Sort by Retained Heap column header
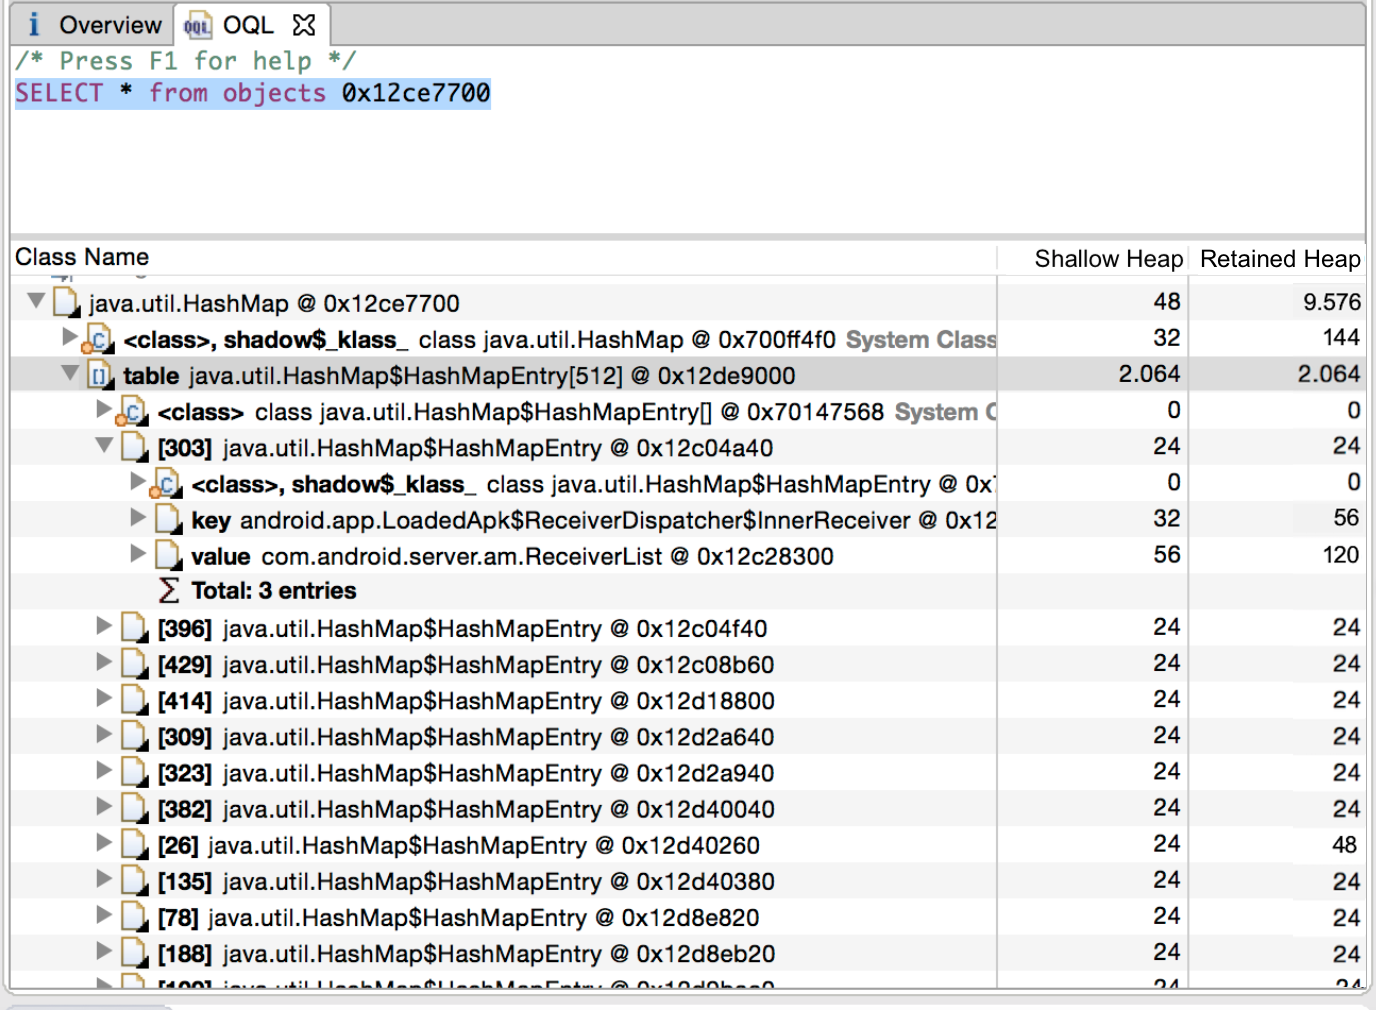This screenshot has width=1376, height=1010. (x=1279, y=259)
